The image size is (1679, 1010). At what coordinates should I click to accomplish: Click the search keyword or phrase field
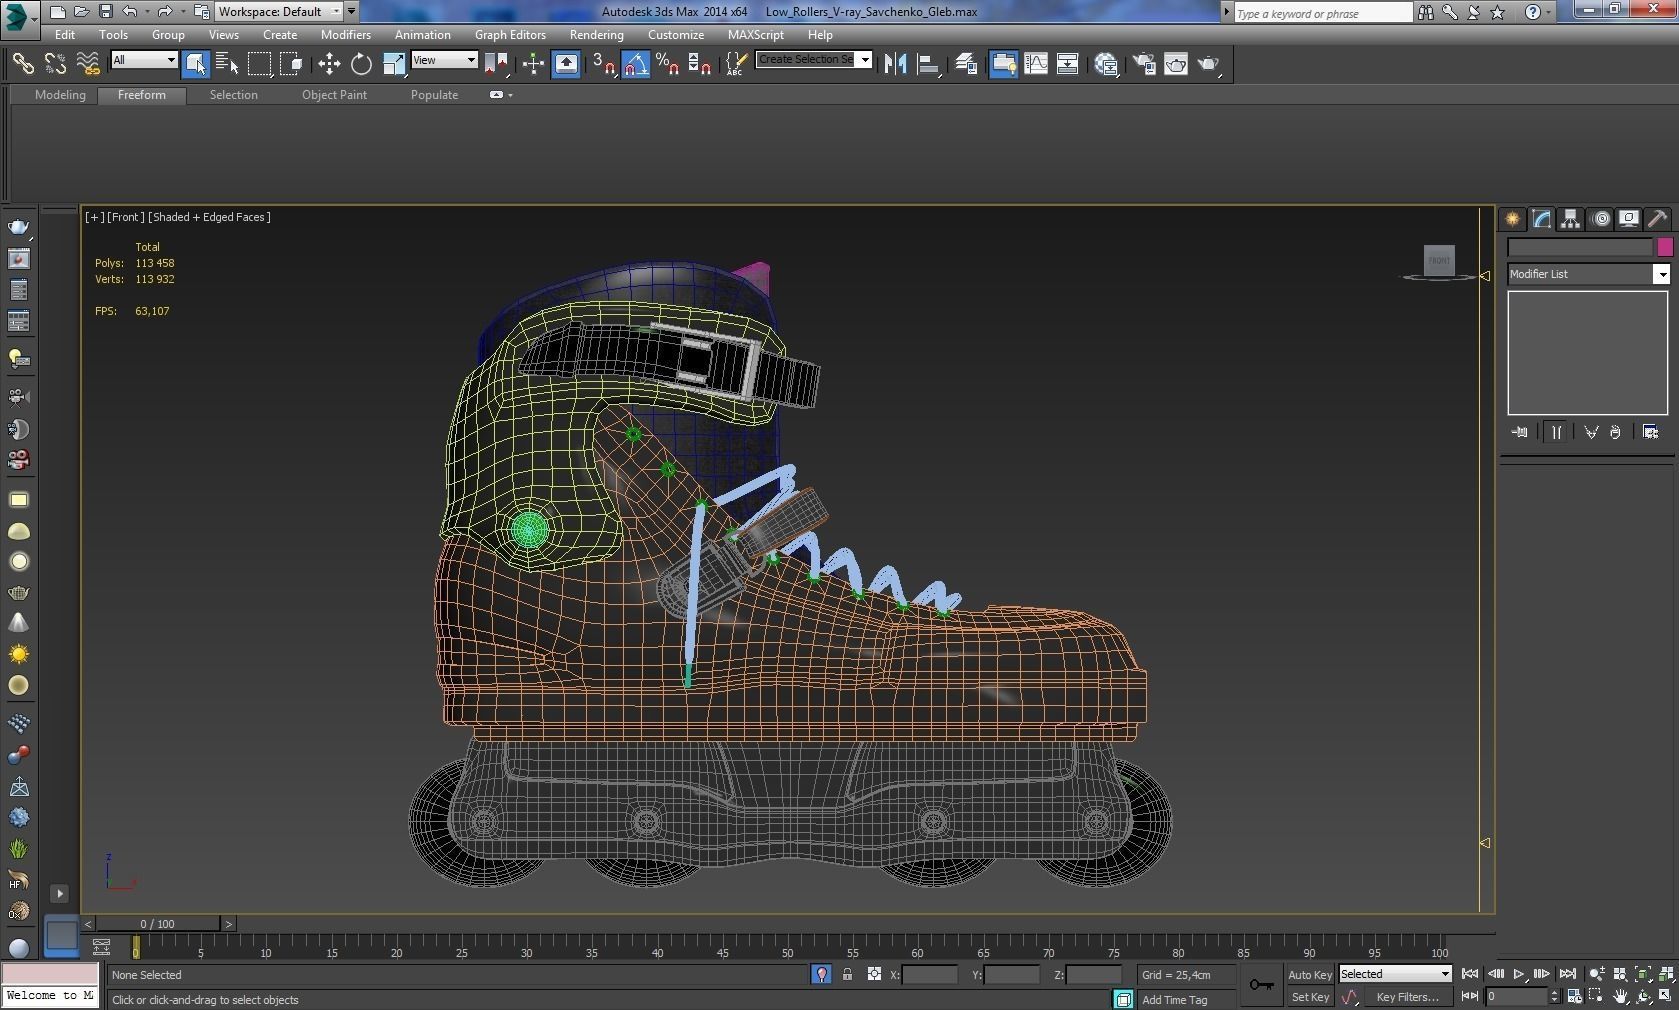click(1322, 13)
